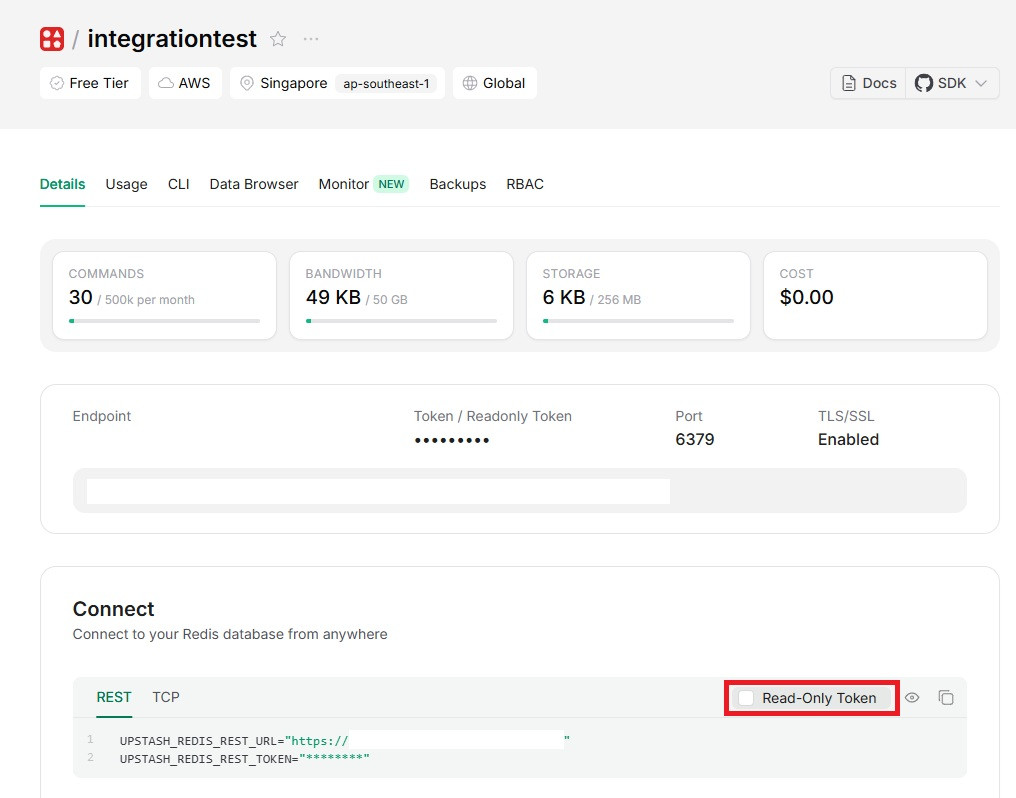Click the red Upstash logo icon
Viewport: 1016px width, 798px height.
[x=52, y=39]
